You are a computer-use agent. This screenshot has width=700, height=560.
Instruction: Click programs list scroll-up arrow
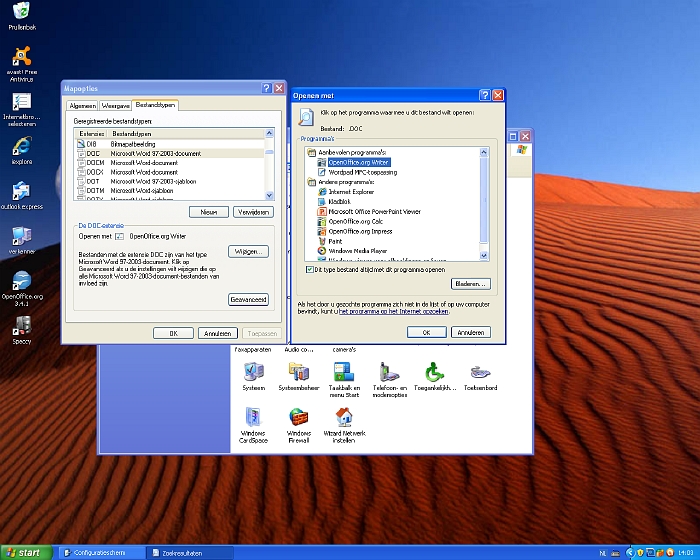484,152
